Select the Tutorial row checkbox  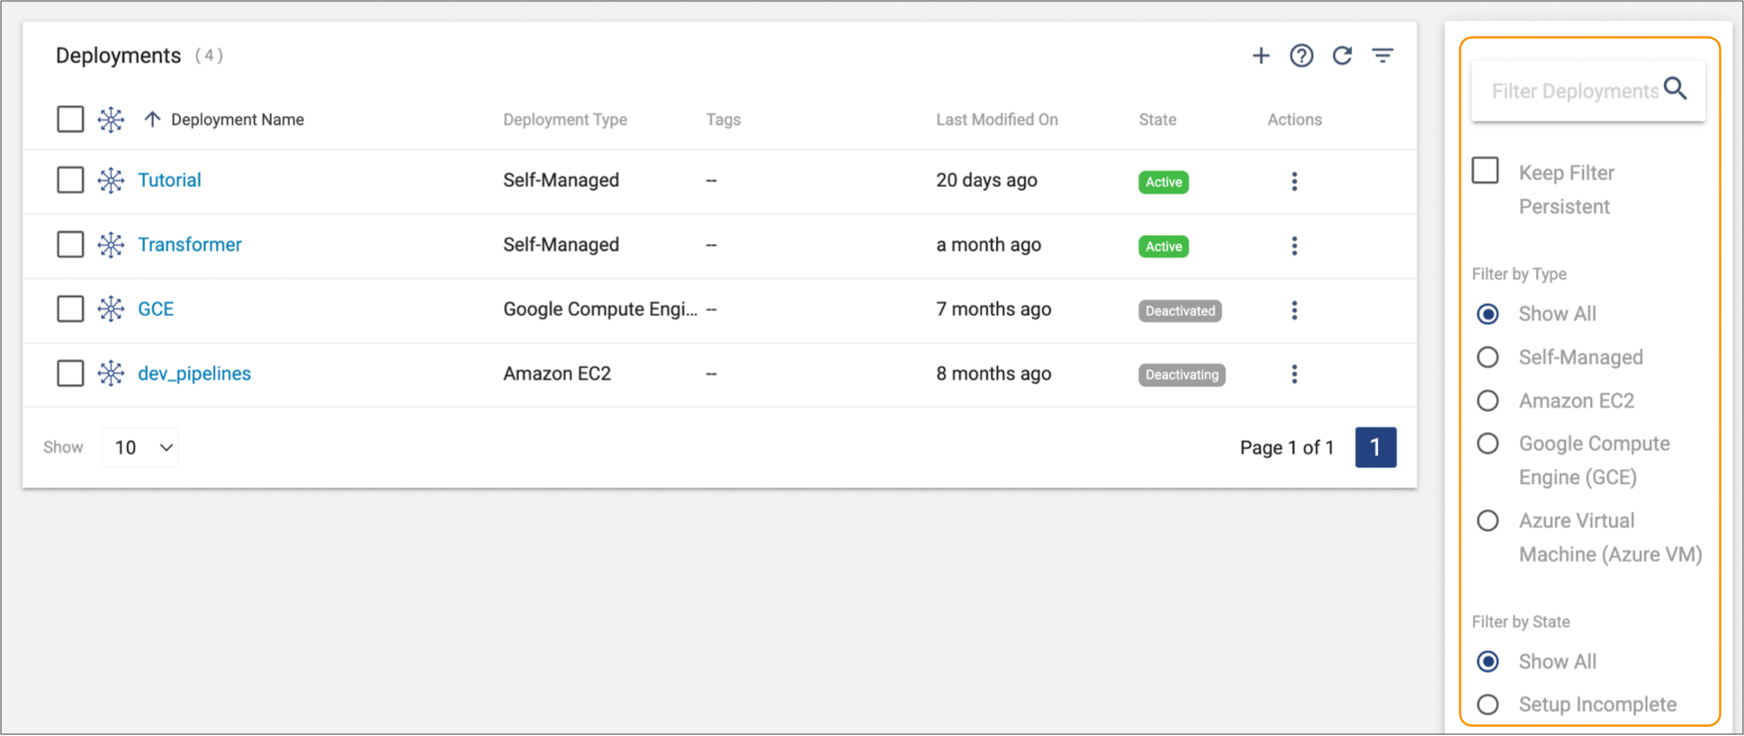[x=70, y=180]
